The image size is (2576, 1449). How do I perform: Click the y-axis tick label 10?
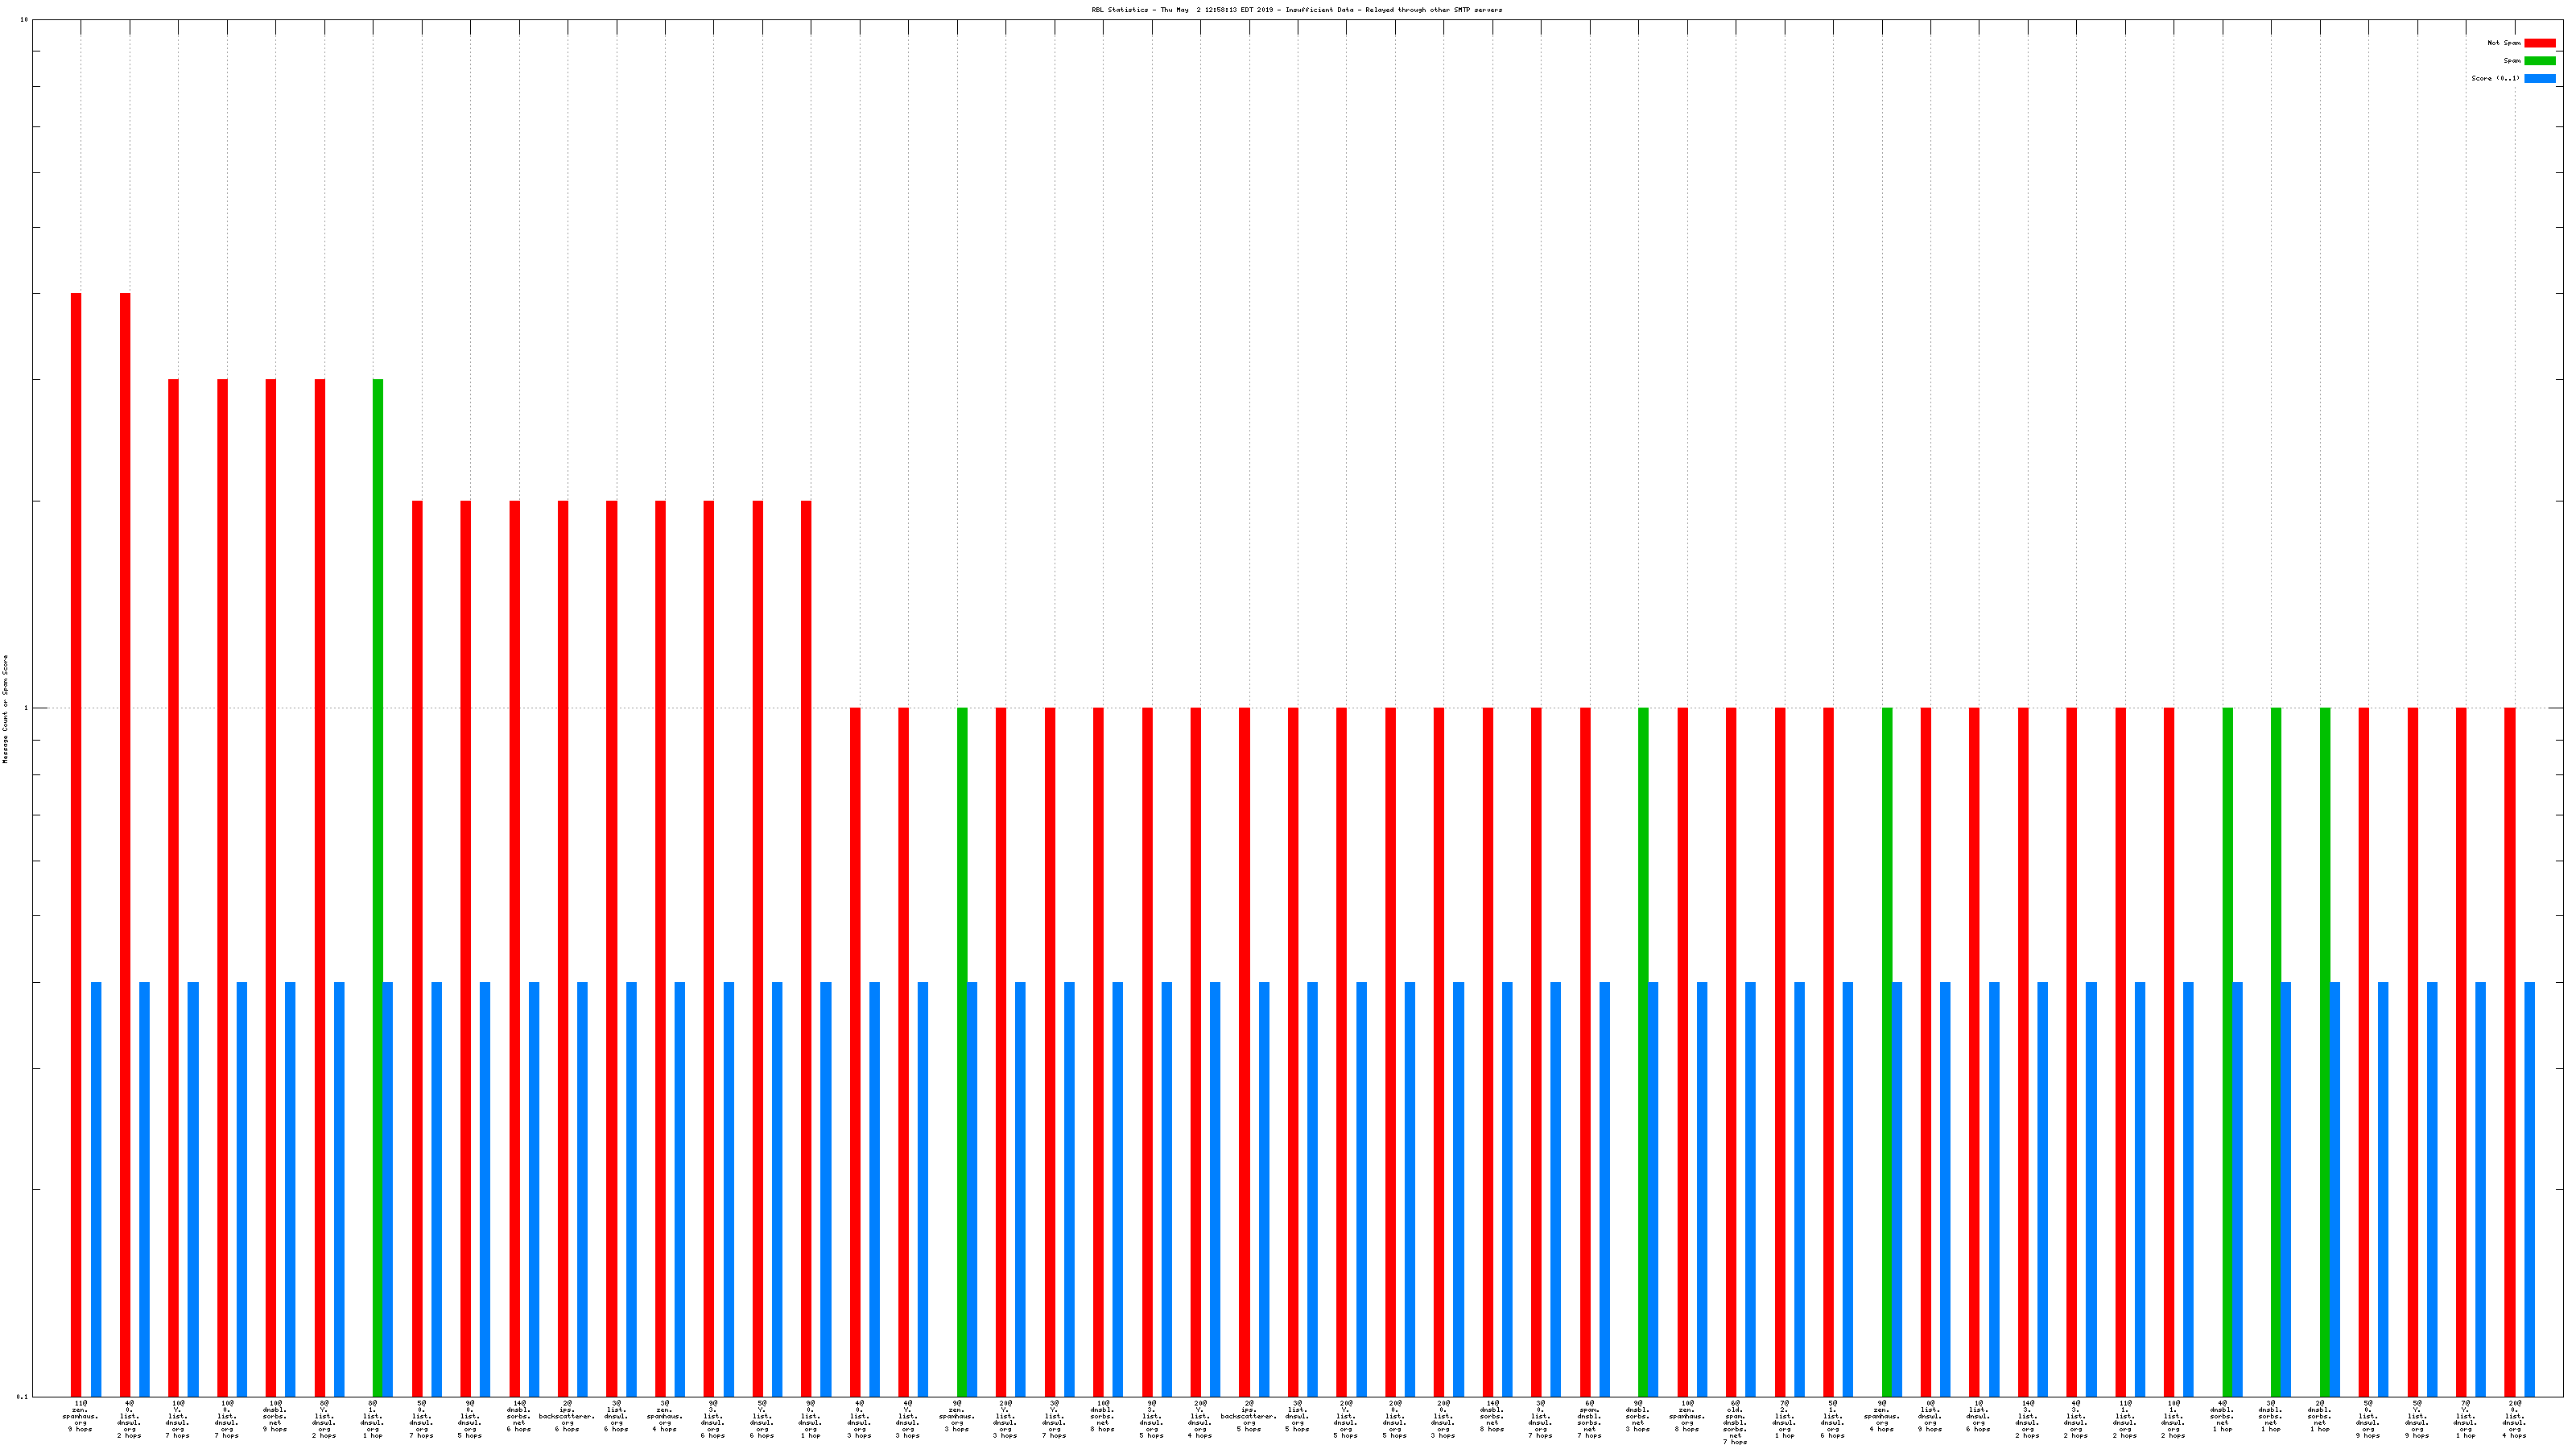24,20
